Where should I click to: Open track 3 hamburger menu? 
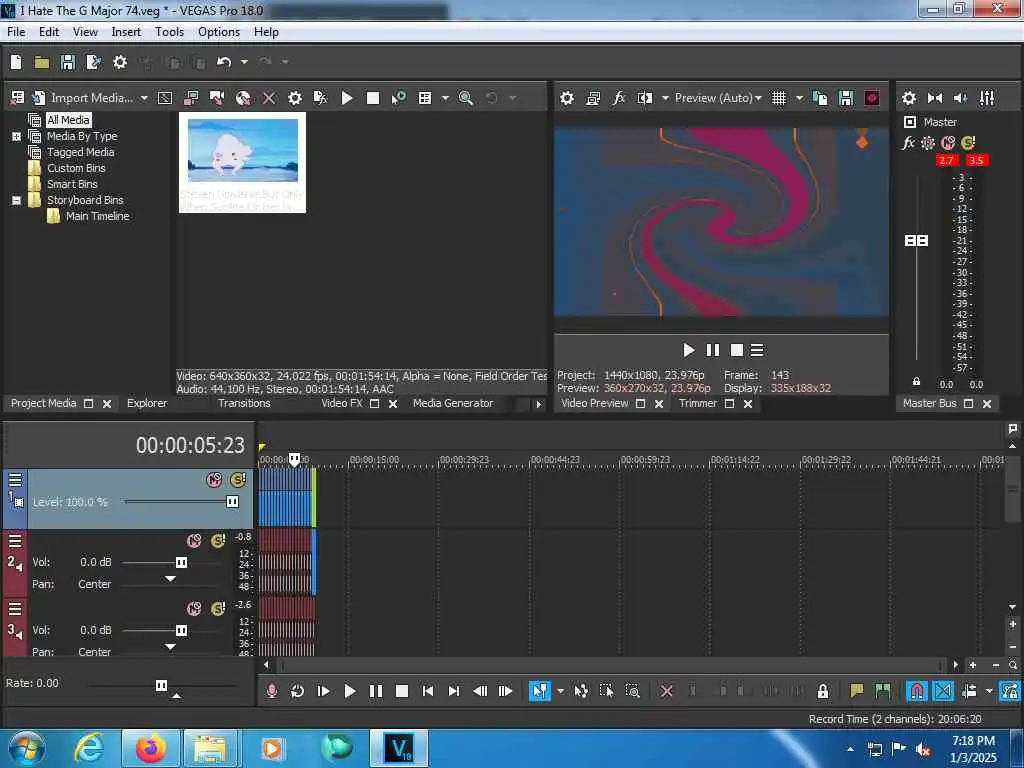tap(14, 609)
